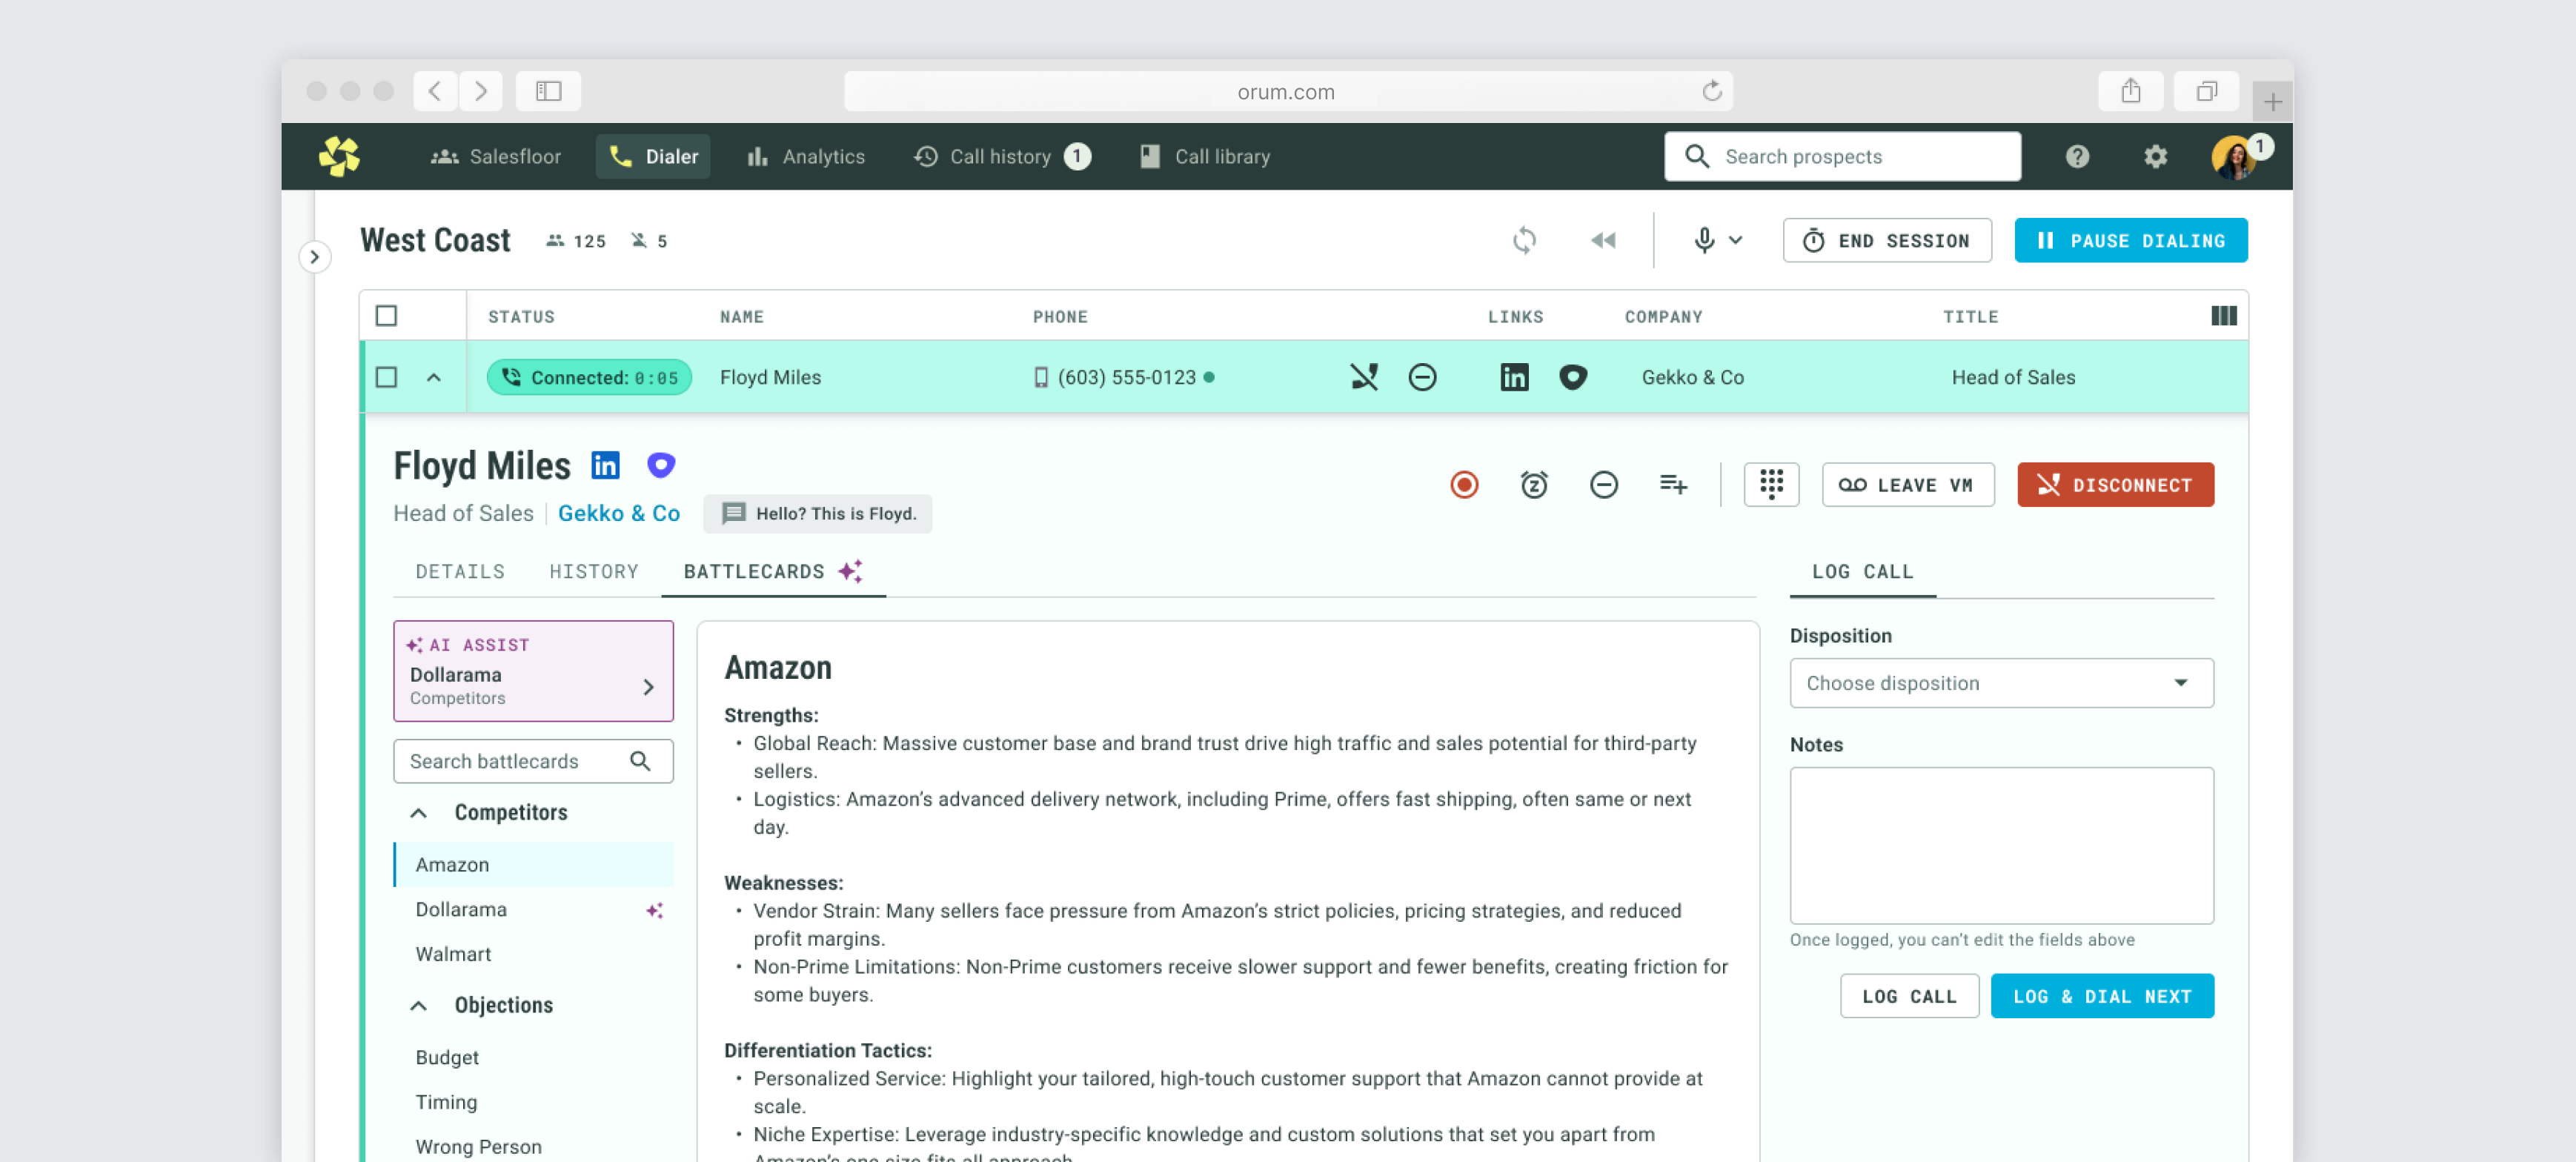Open LinkedIn icon beside Floyd Miles heading
Screen dimensions: 2576x1162
[605, 465]
